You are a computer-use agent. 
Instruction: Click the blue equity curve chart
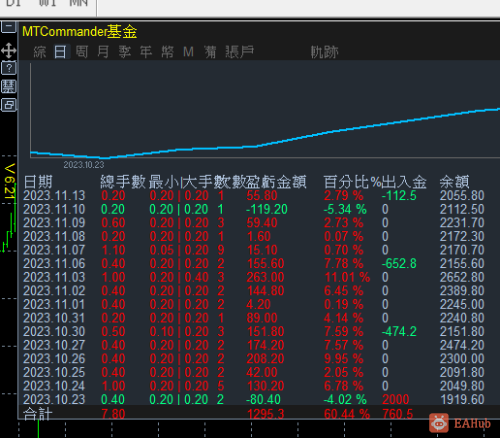coord(265,133)
